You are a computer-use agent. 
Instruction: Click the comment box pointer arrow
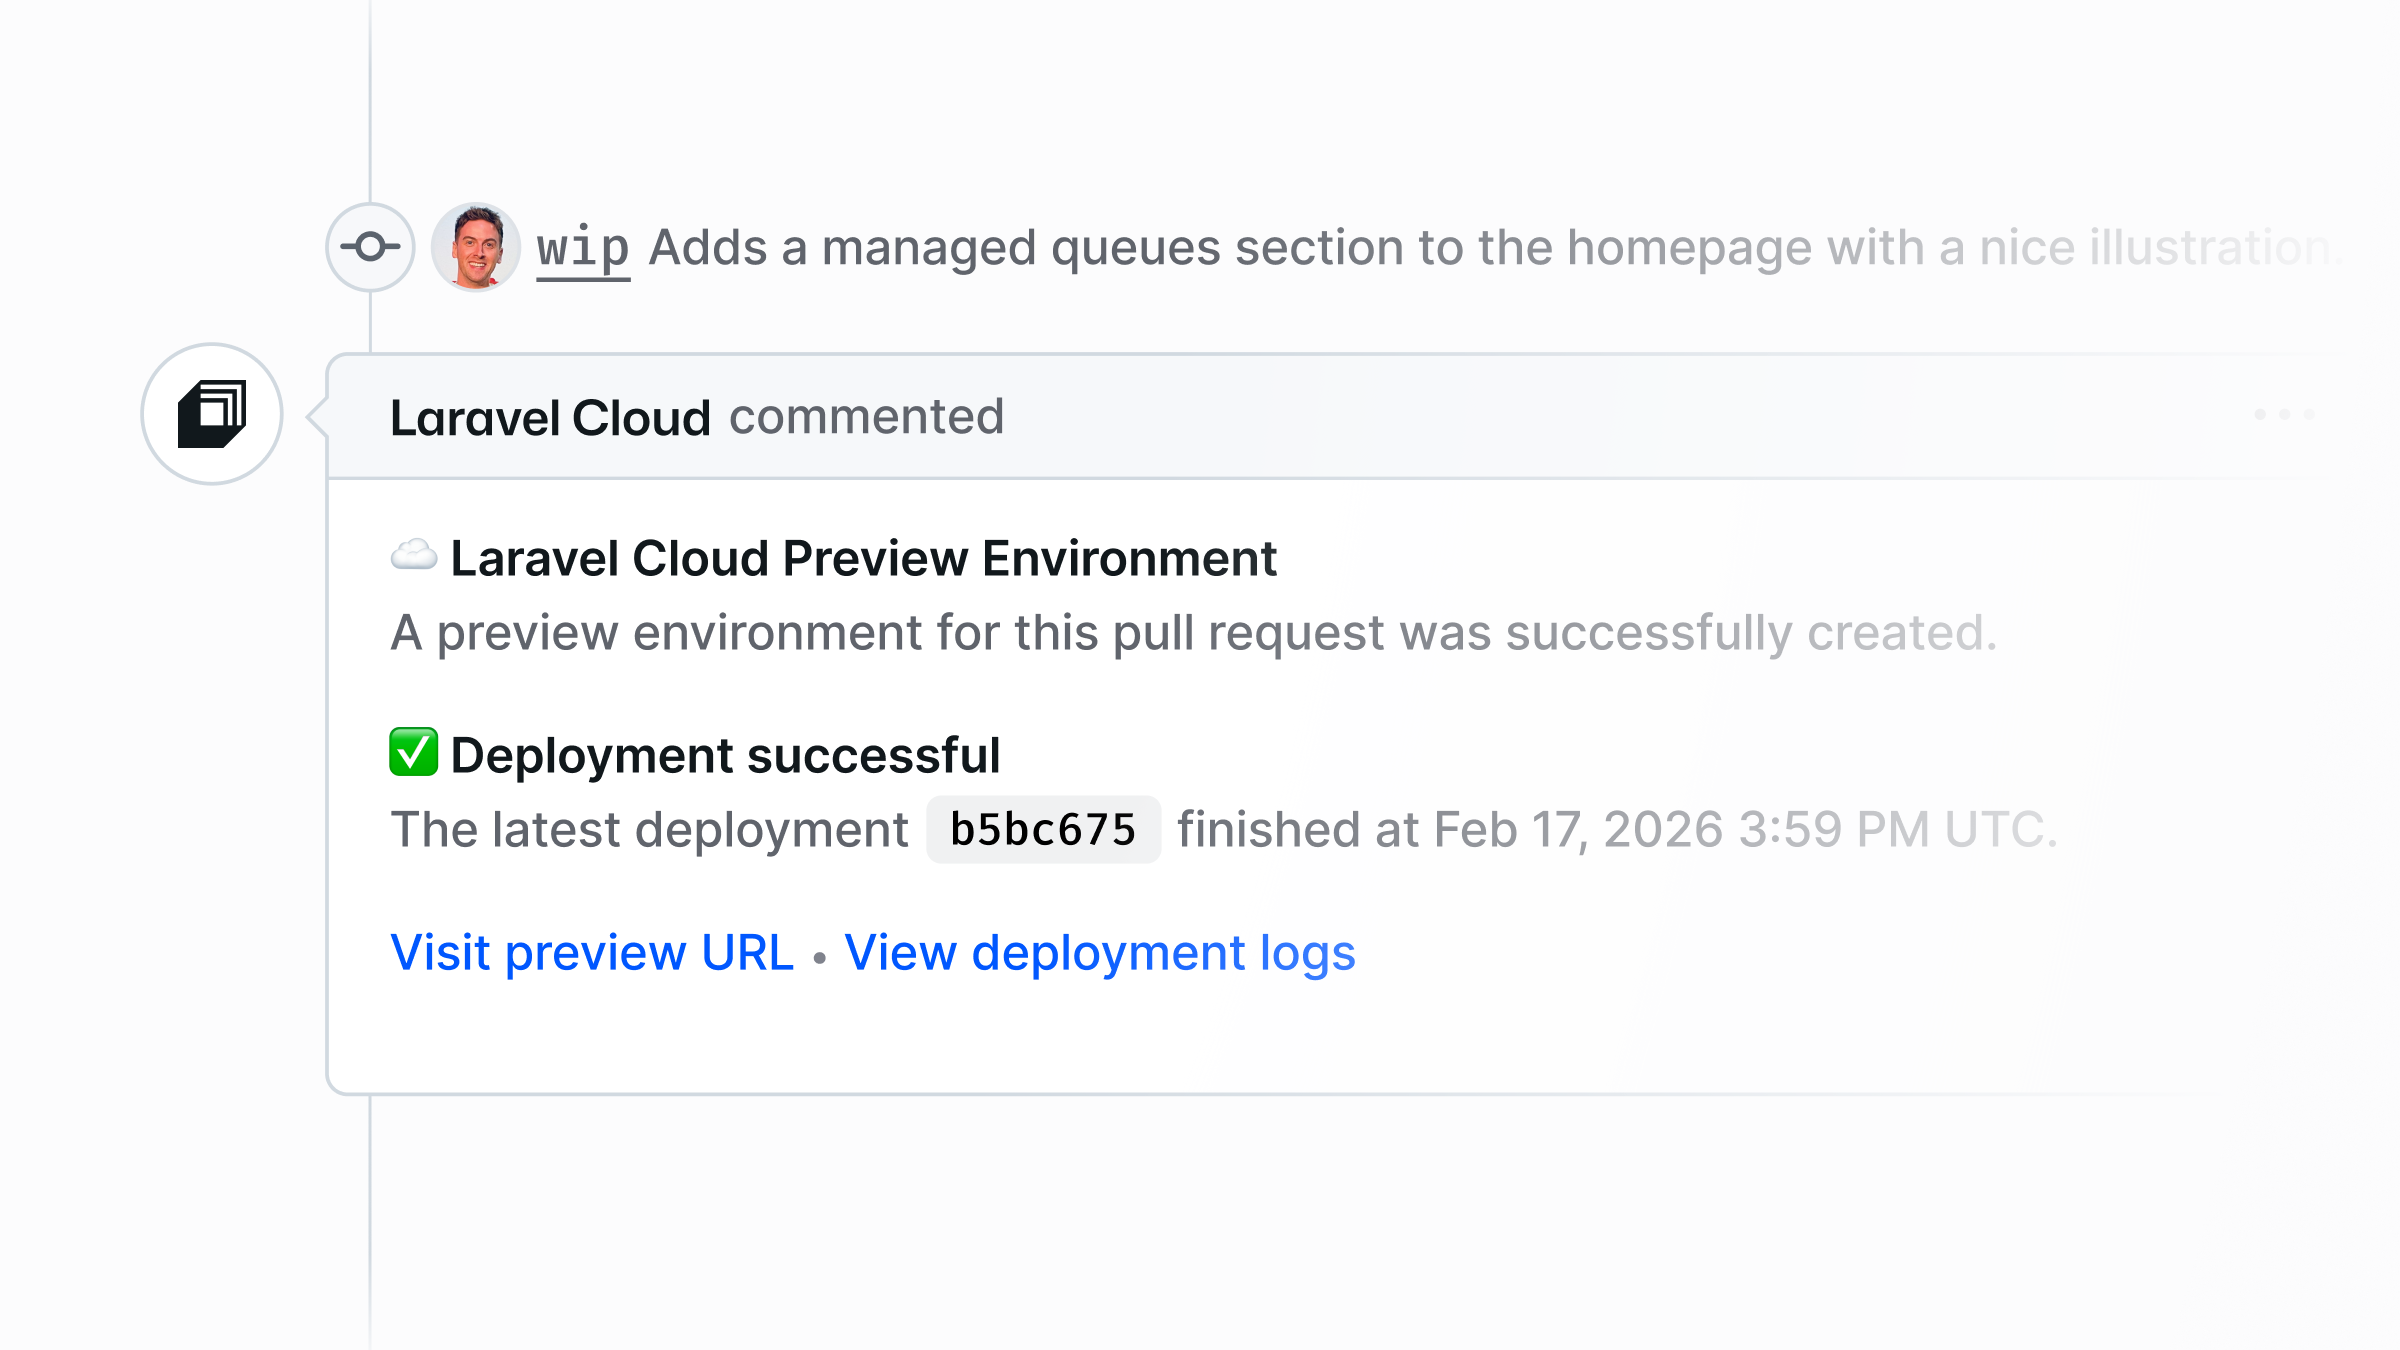pyautogui.click(x=317, y=415)
